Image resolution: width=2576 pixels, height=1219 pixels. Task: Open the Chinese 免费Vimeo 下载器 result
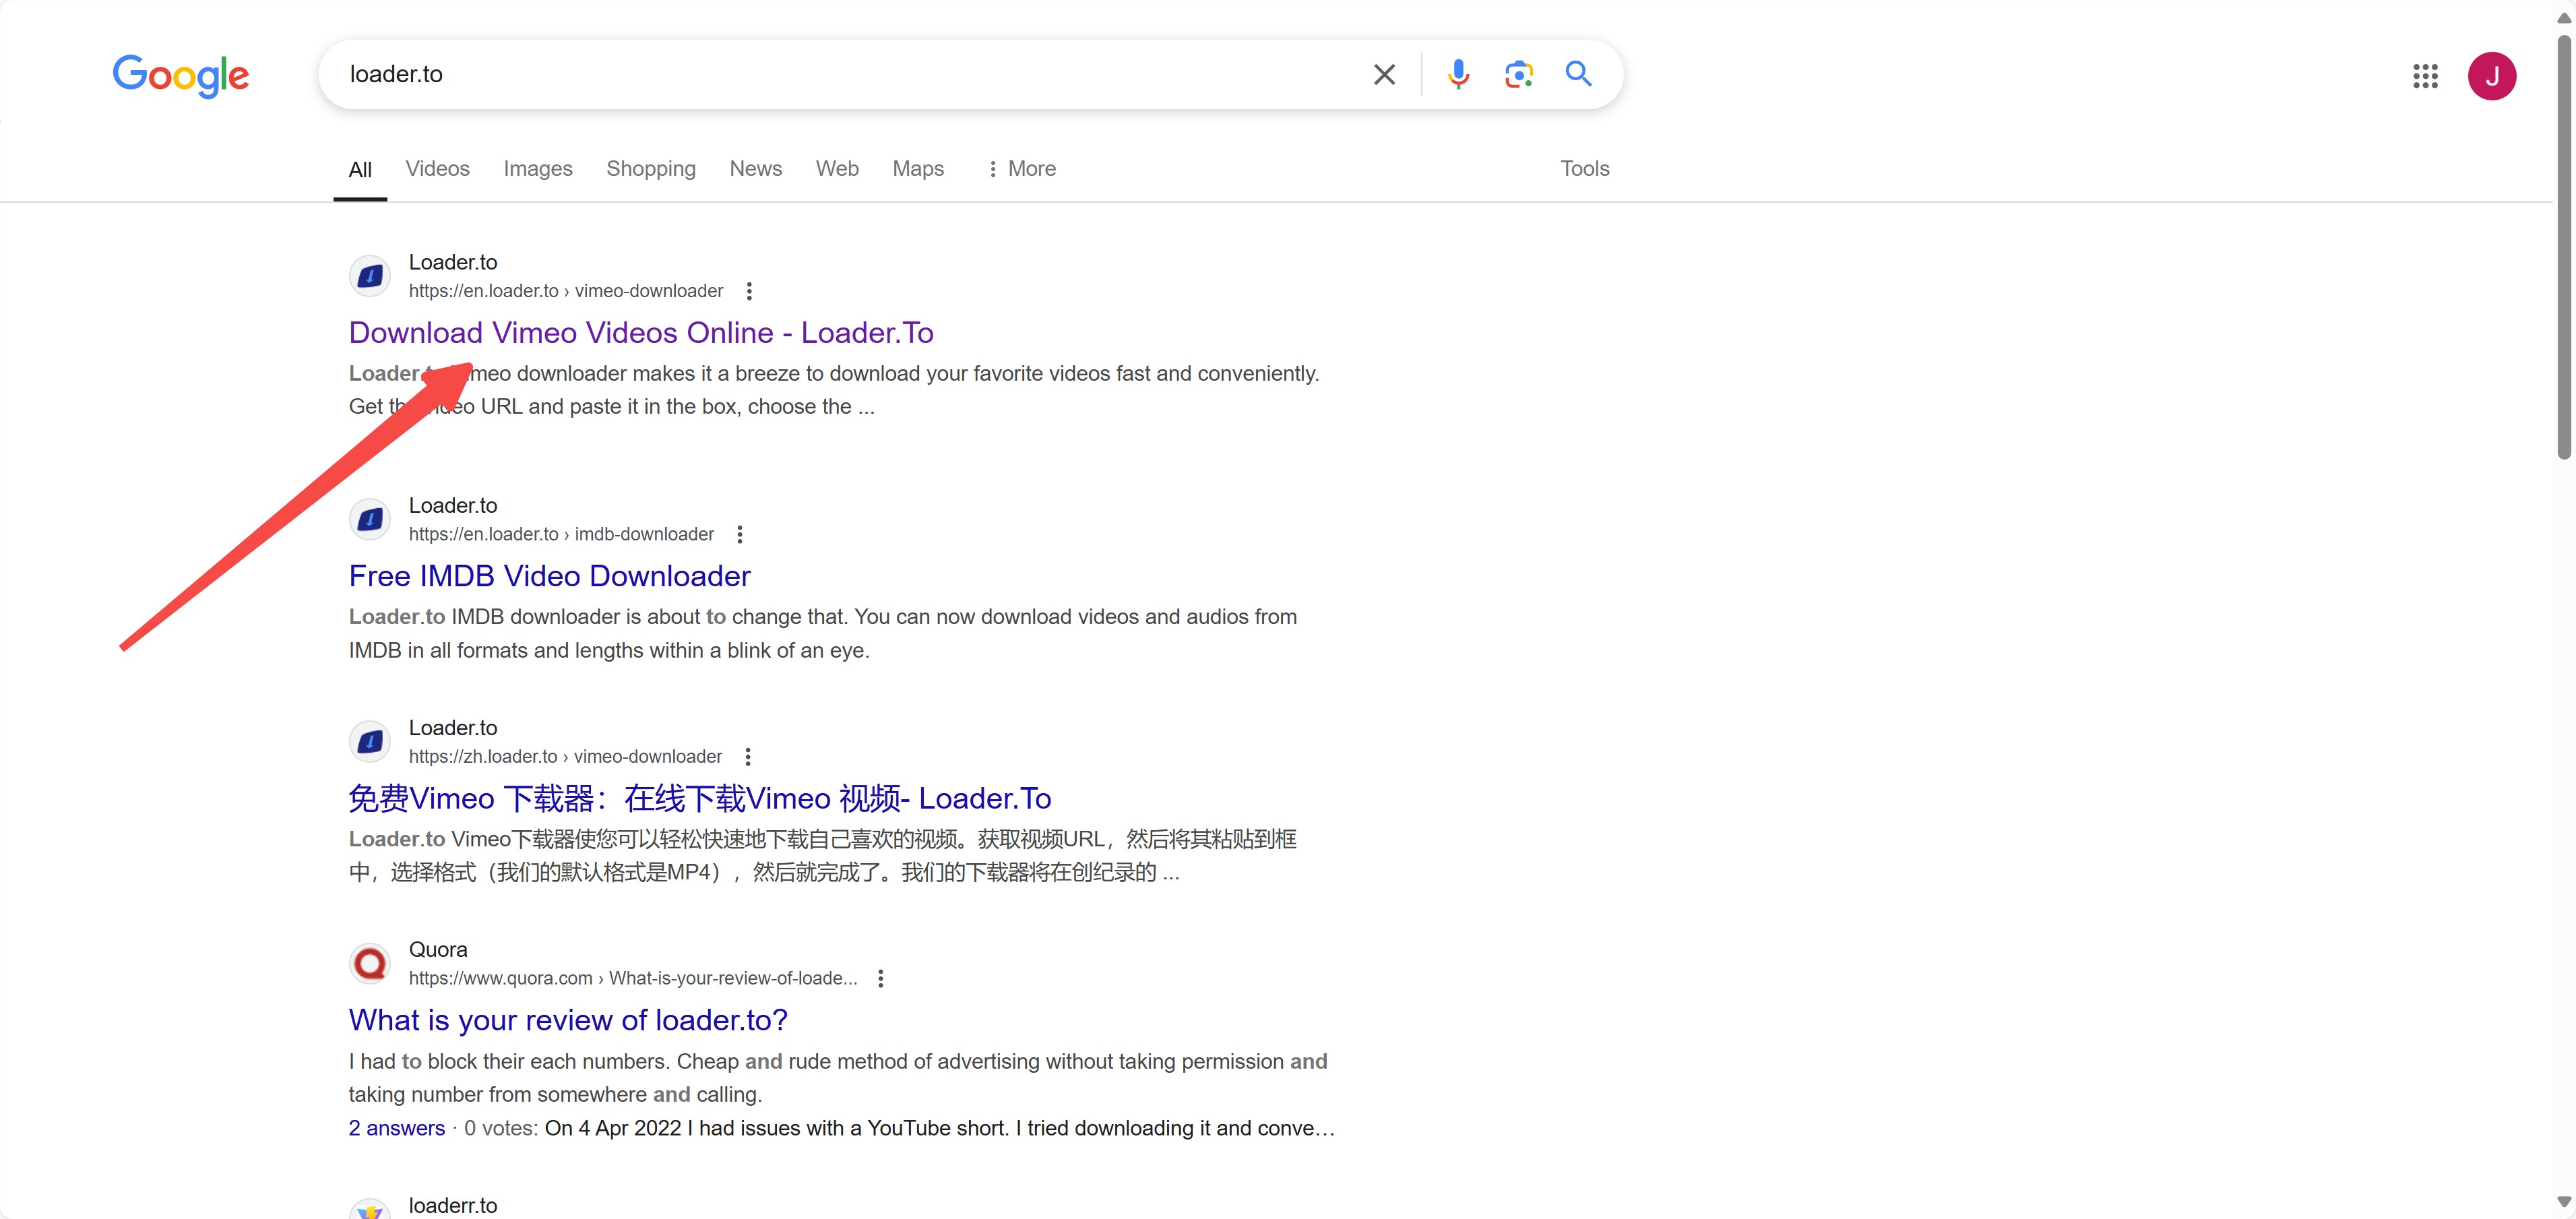pos(700,798)
